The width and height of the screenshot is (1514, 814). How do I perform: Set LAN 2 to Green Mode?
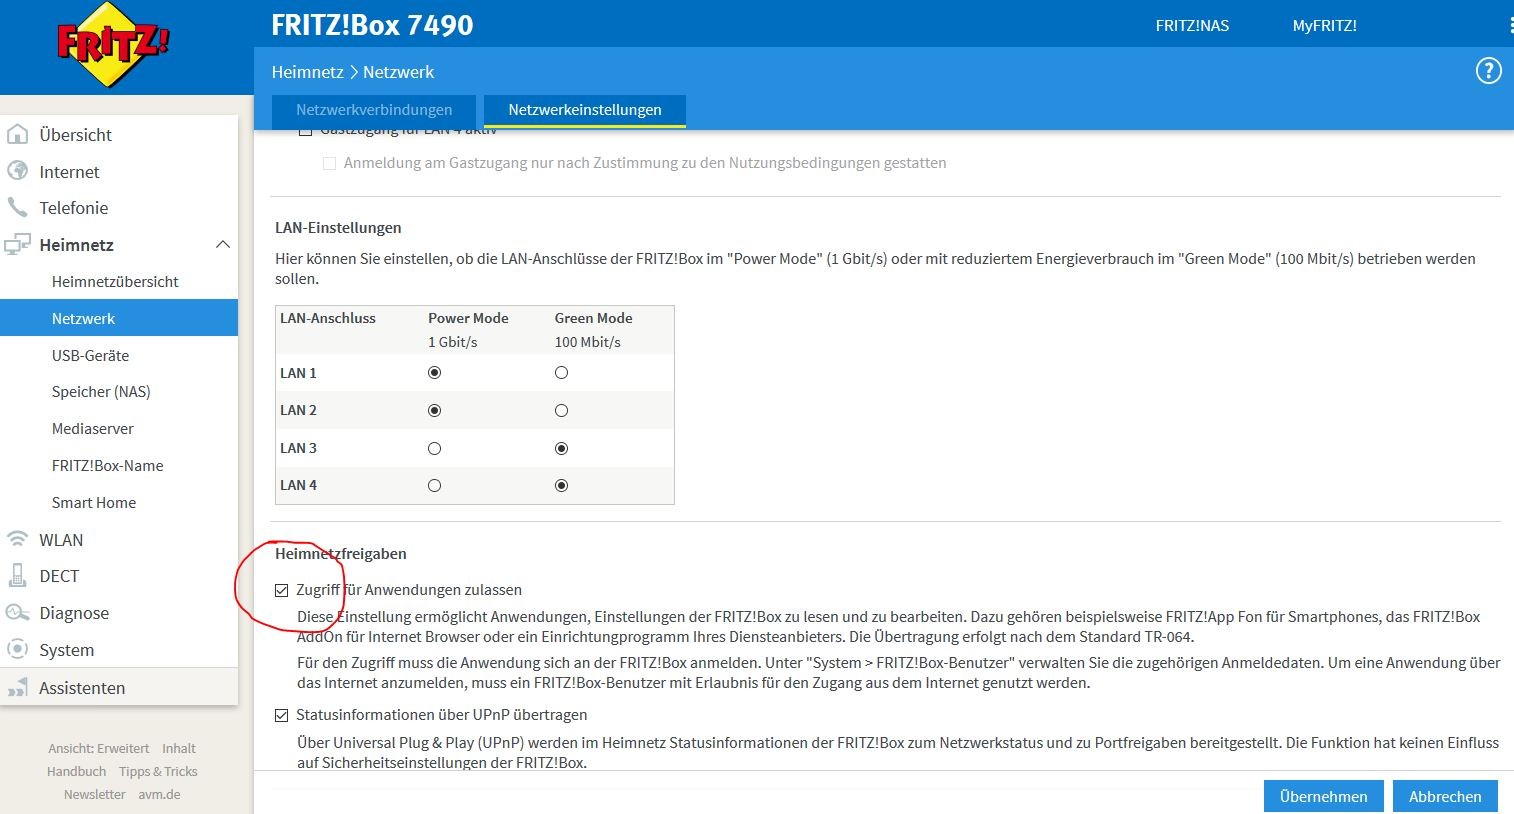point(561,410)
